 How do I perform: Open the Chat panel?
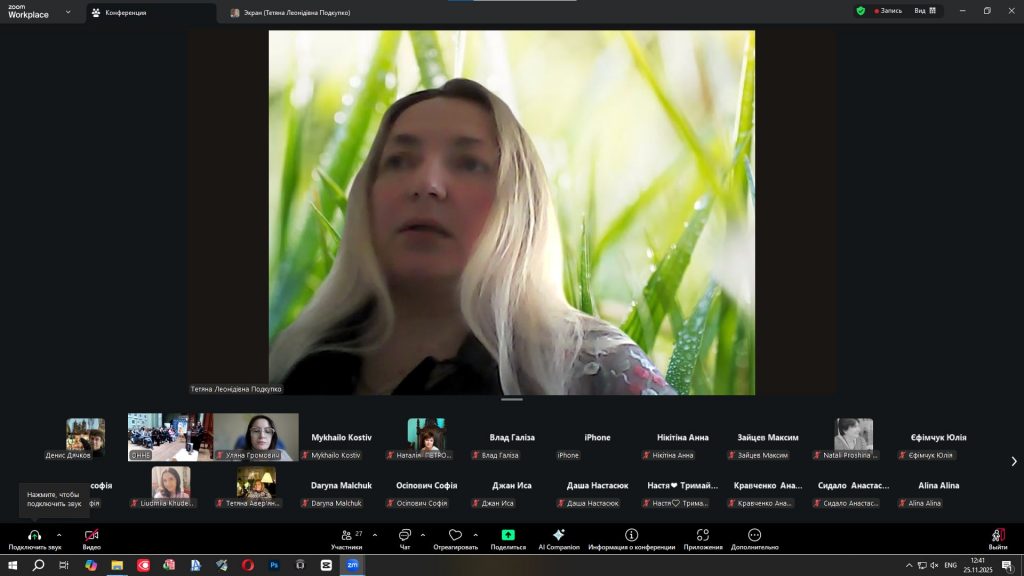click(x=405, y=536)
